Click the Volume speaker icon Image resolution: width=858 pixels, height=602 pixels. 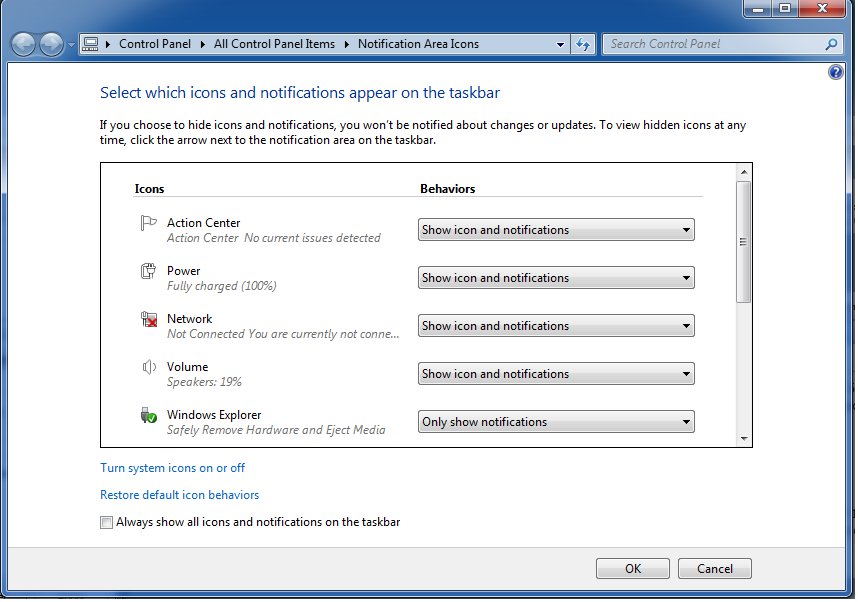tap(149, 367)
